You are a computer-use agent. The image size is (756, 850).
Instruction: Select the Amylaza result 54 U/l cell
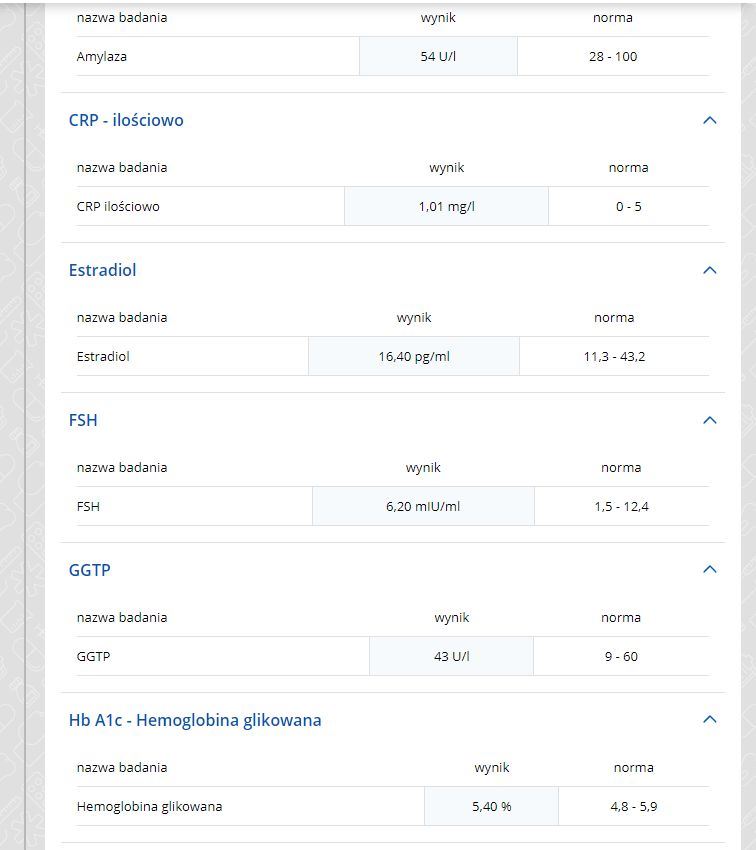(x=438, y=56)
